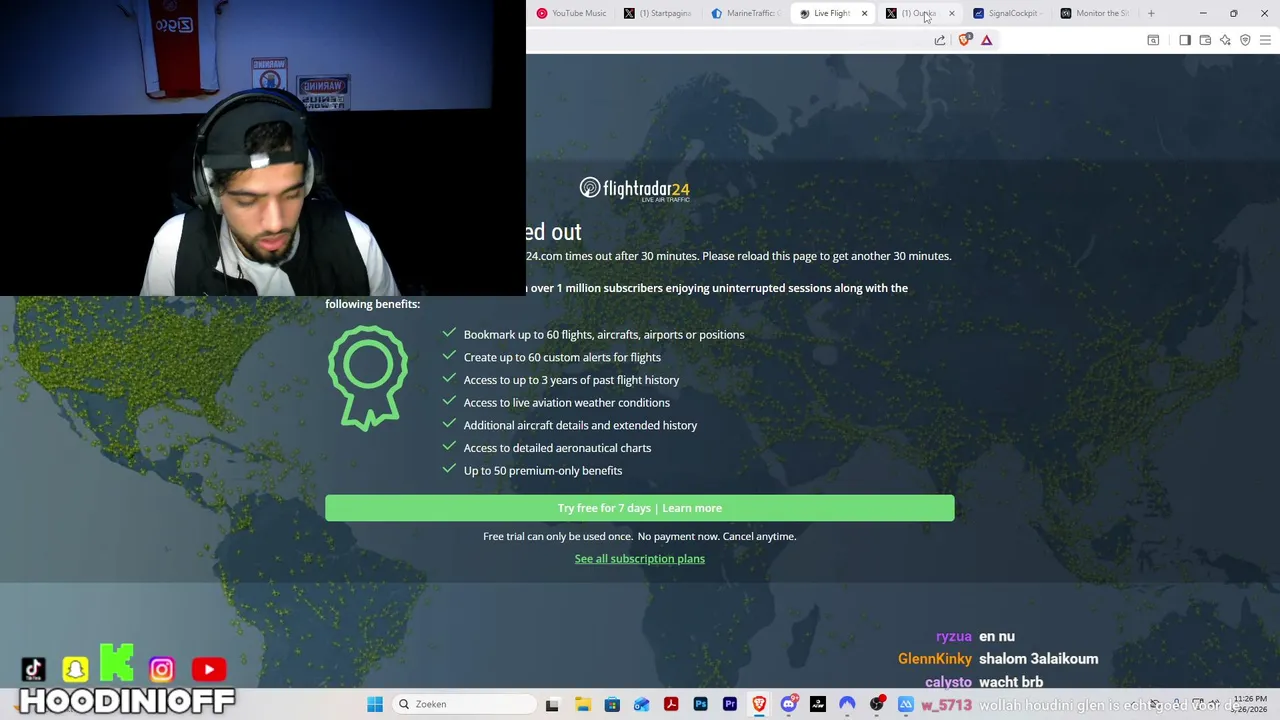Open Premiere Pro from the taskbar
This screenshot has height=720, width=1280.
730,704
